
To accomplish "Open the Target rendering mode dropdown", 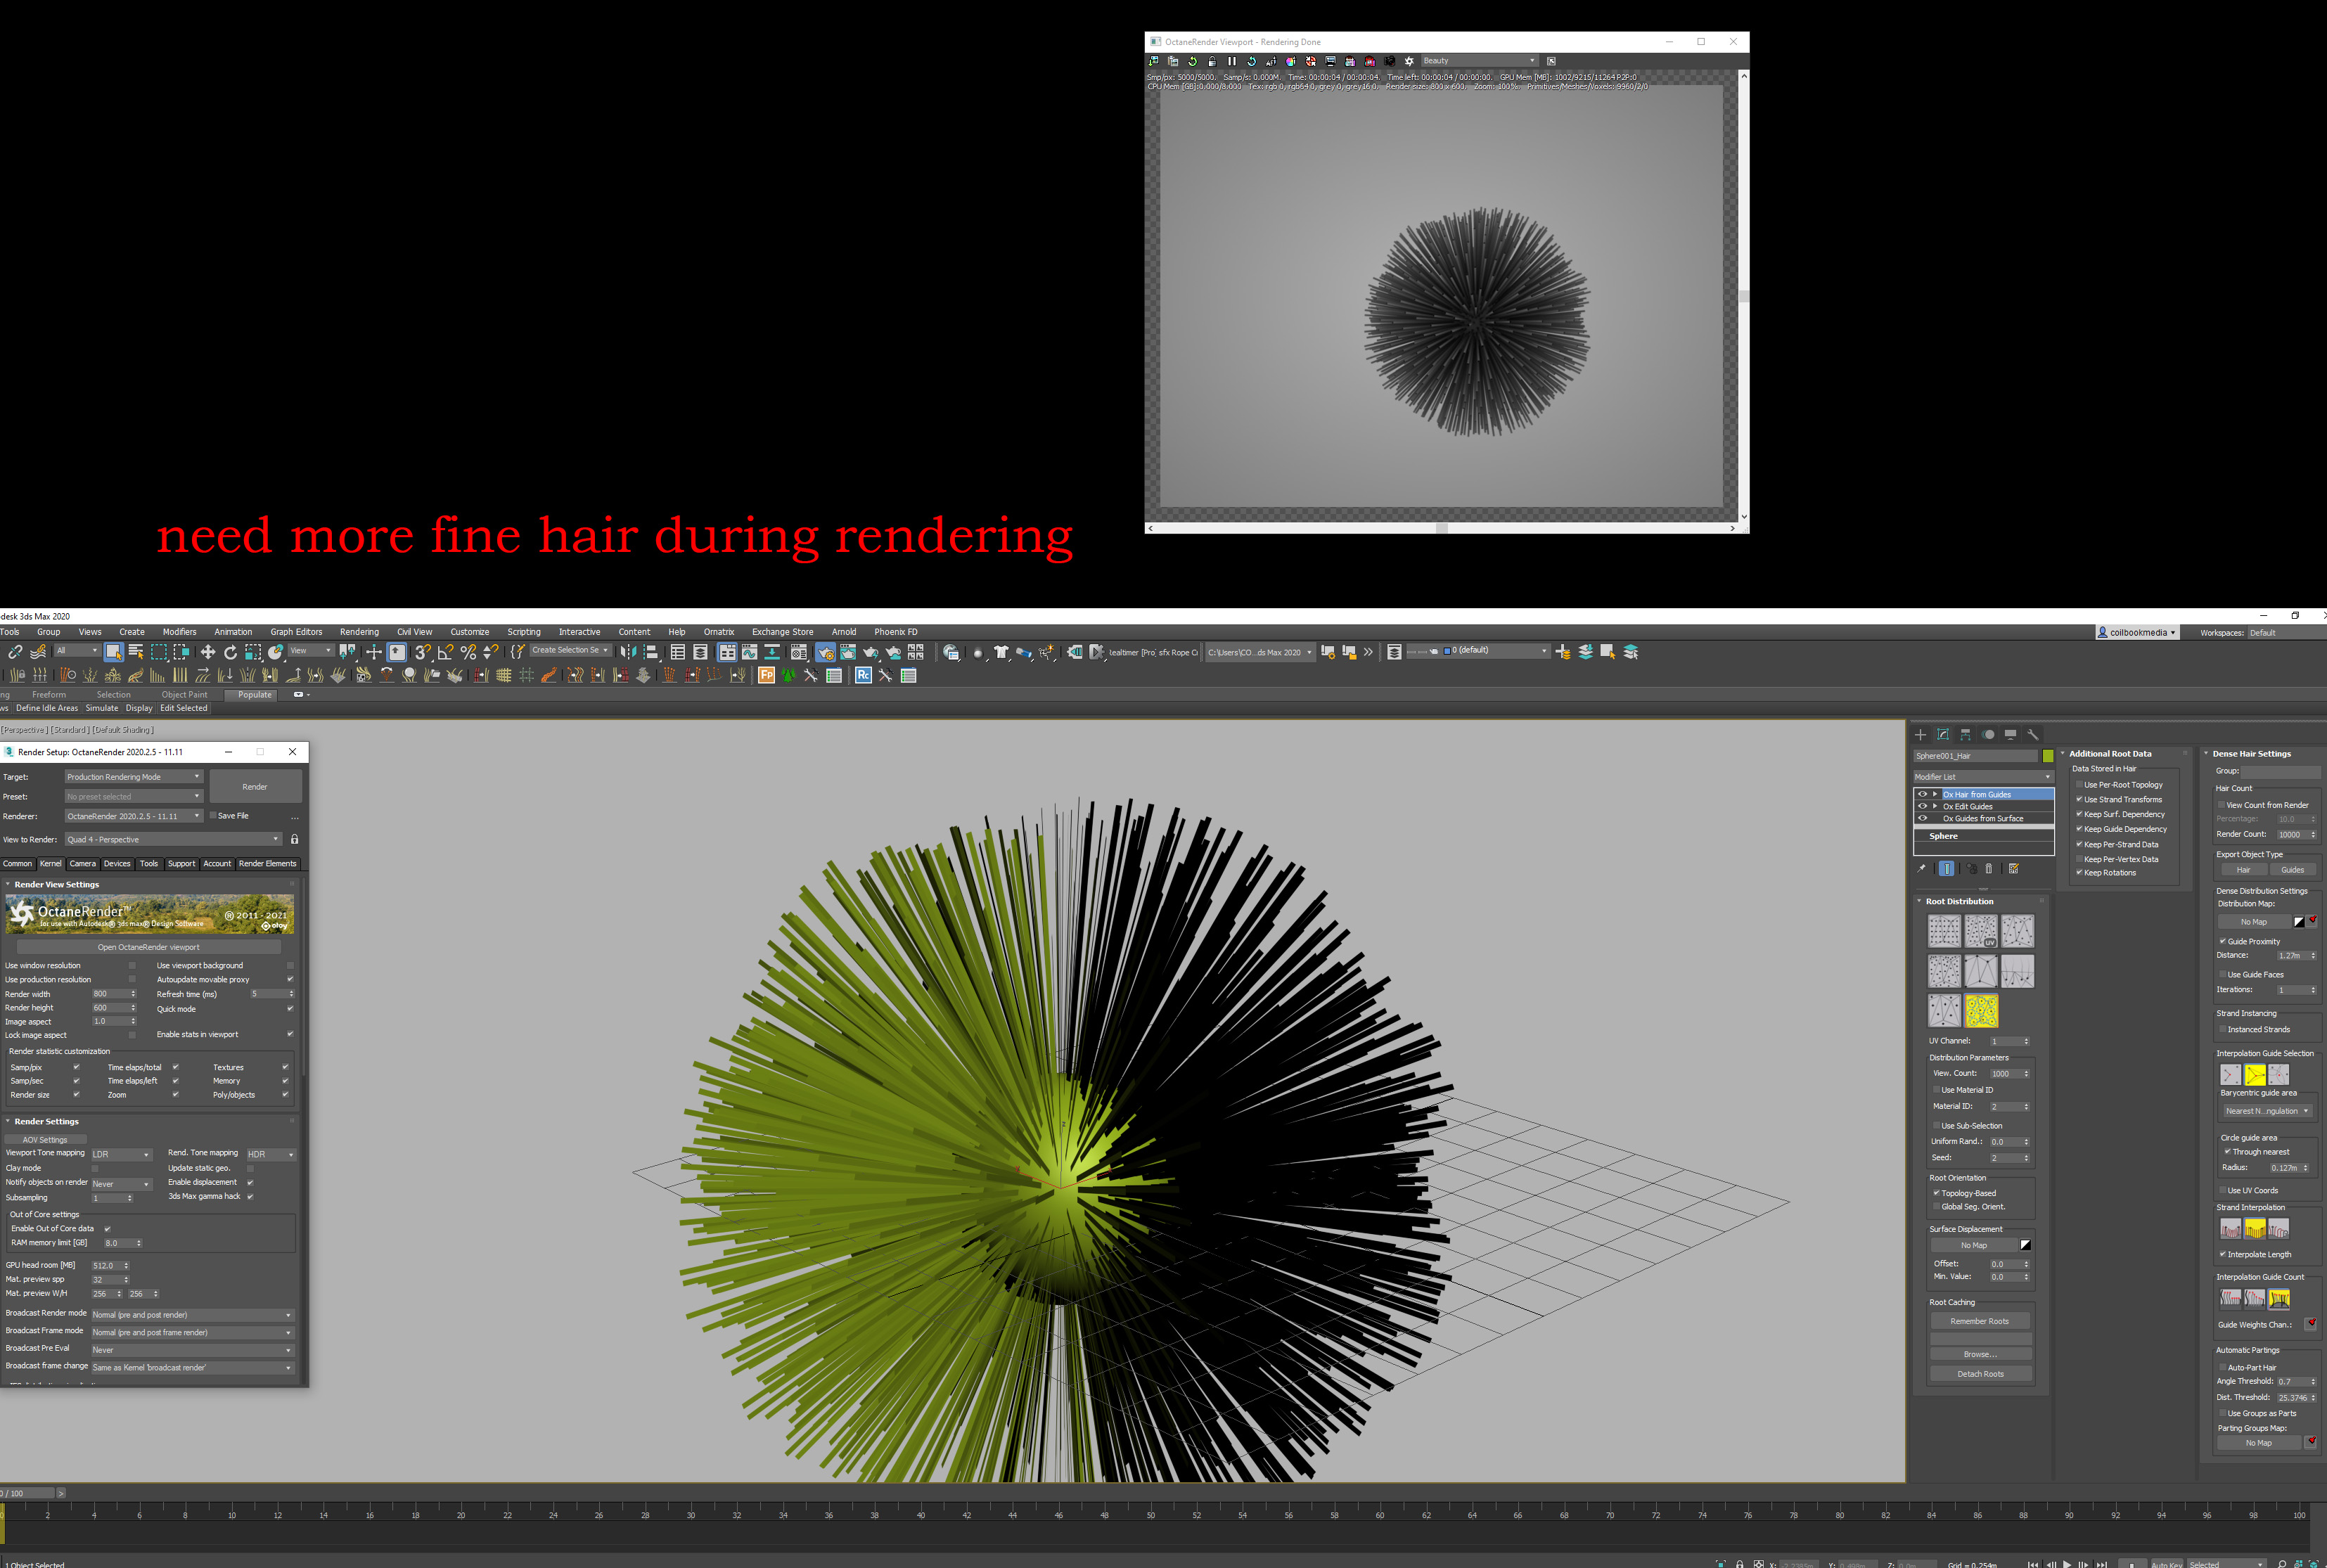I will click(x=134, y=777).
